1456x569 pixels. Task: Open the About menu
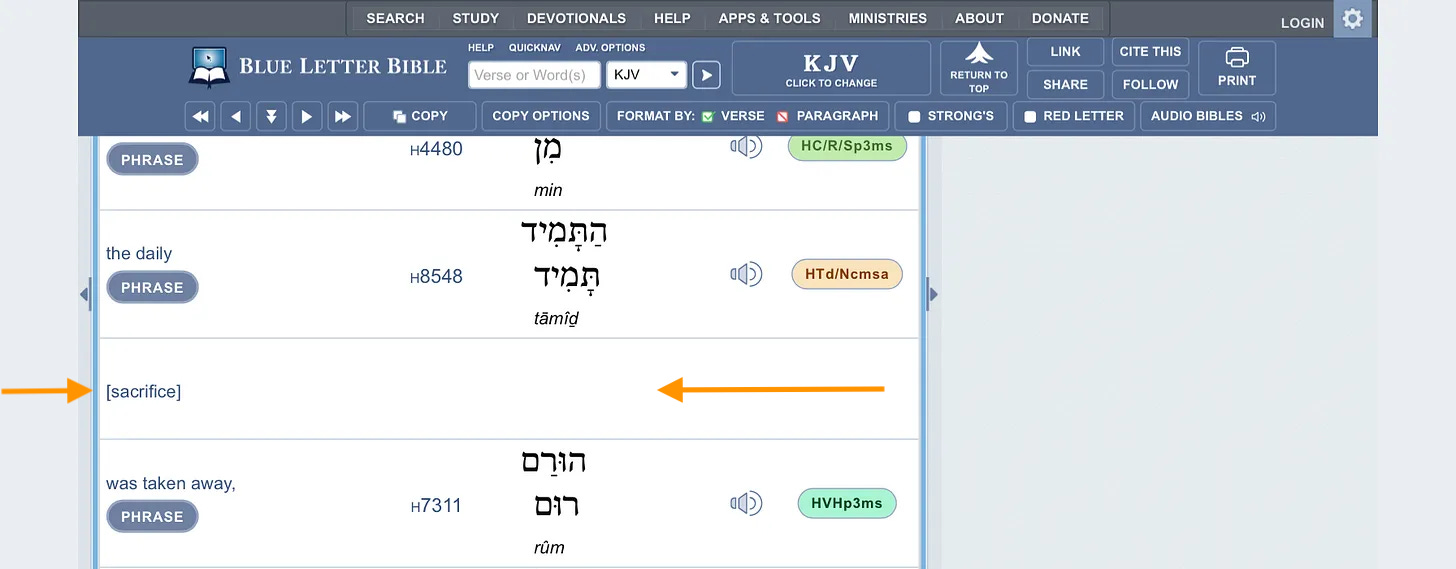tap(979, 18)
